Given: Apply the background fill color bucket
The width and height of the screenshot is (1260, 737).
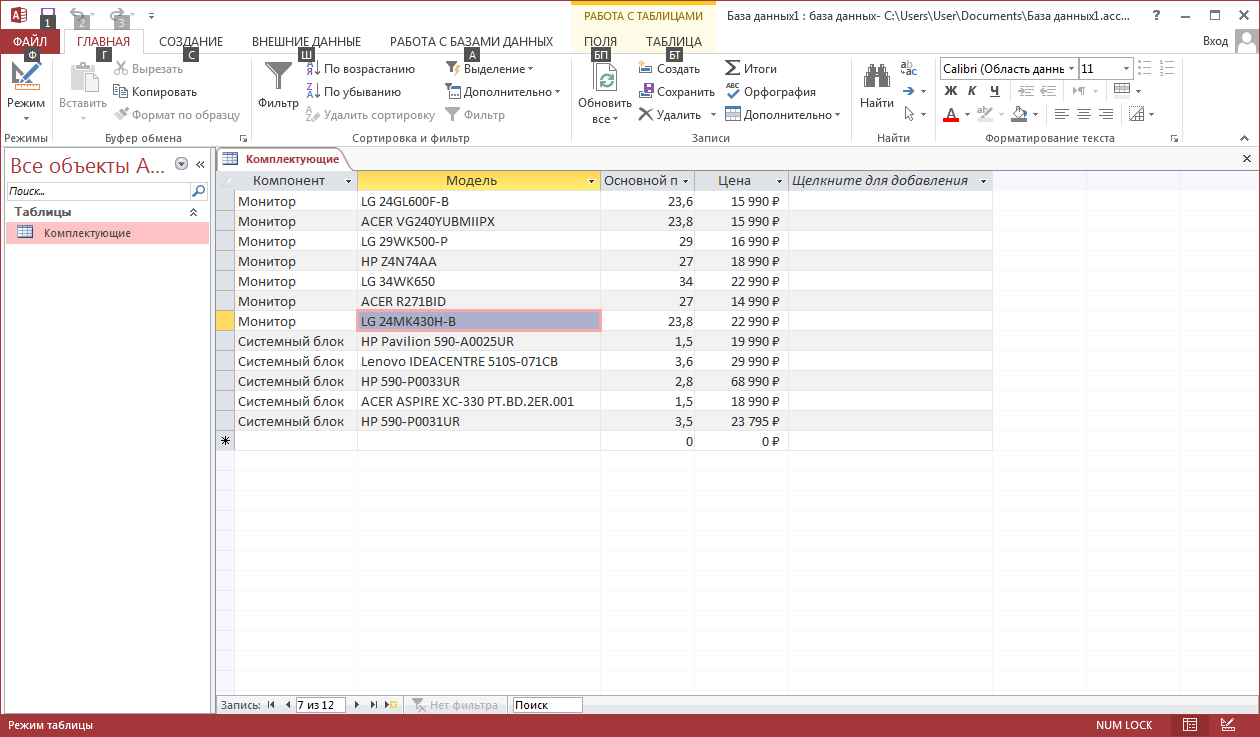Looking at the screenshot, I should pyautogui.click(x=1020, y=114).
